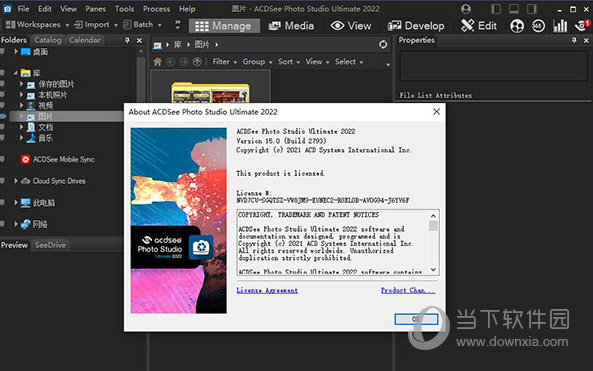Toggle easy-select indicator for 保存的图片
Screen dimensions: 593x371
tap(2, 84)
